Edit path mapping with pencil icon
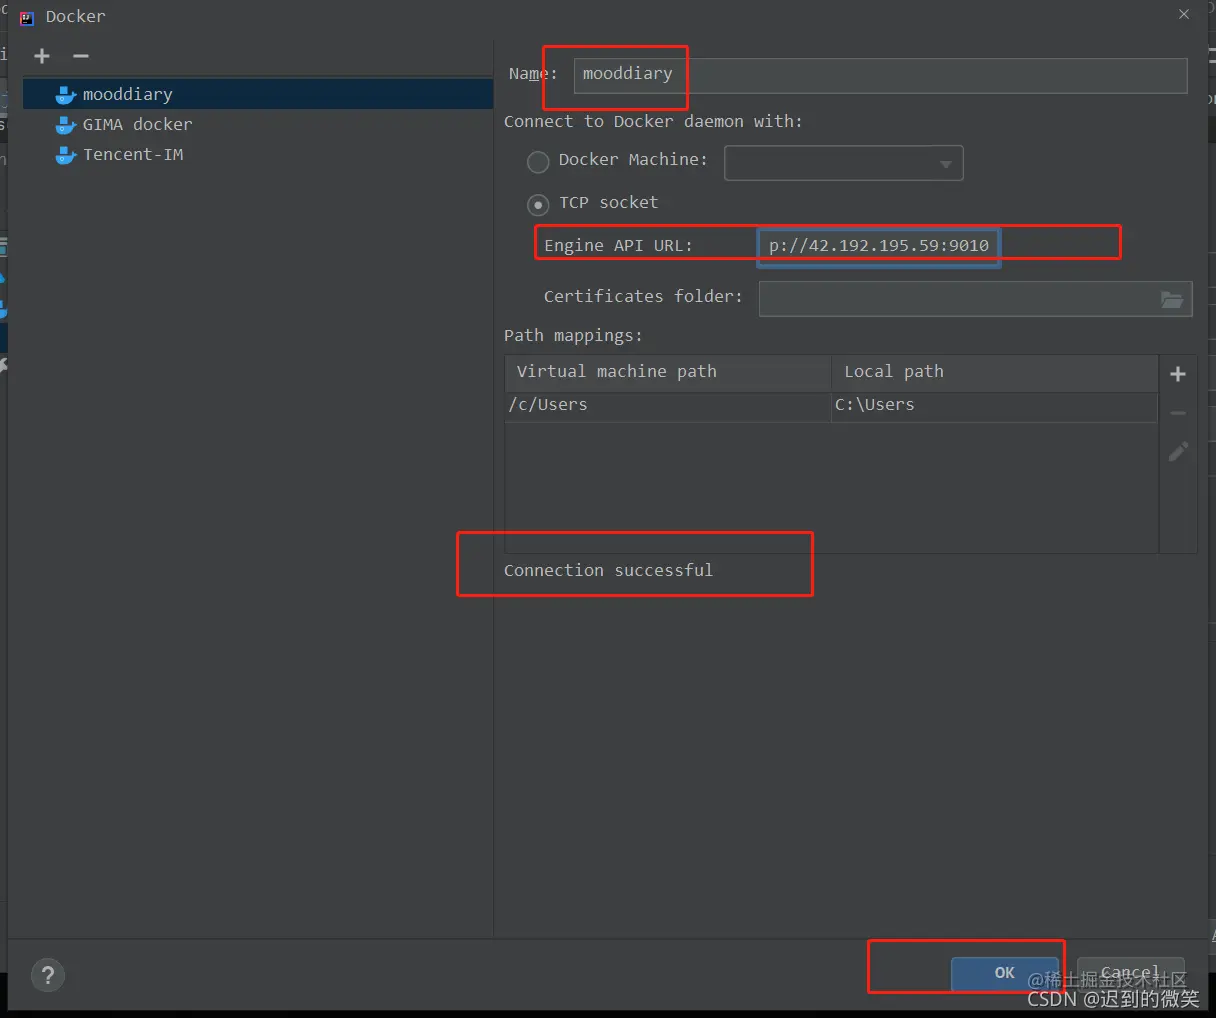Viewport: 1216px width, 1018px height. coord(1178,452)
